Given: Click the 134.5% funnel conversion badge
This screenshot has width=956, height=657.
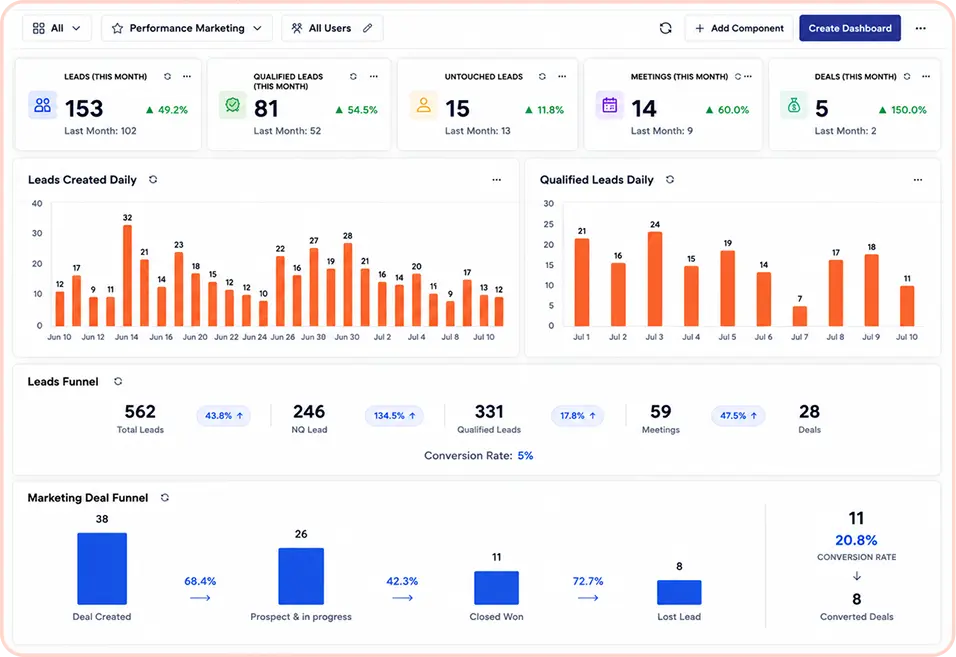Looking at the screenshot, I should 394,416.
